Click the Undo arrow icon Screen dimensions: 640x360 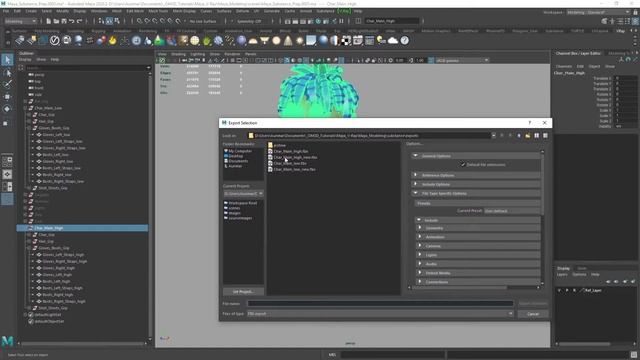point(72,21)
